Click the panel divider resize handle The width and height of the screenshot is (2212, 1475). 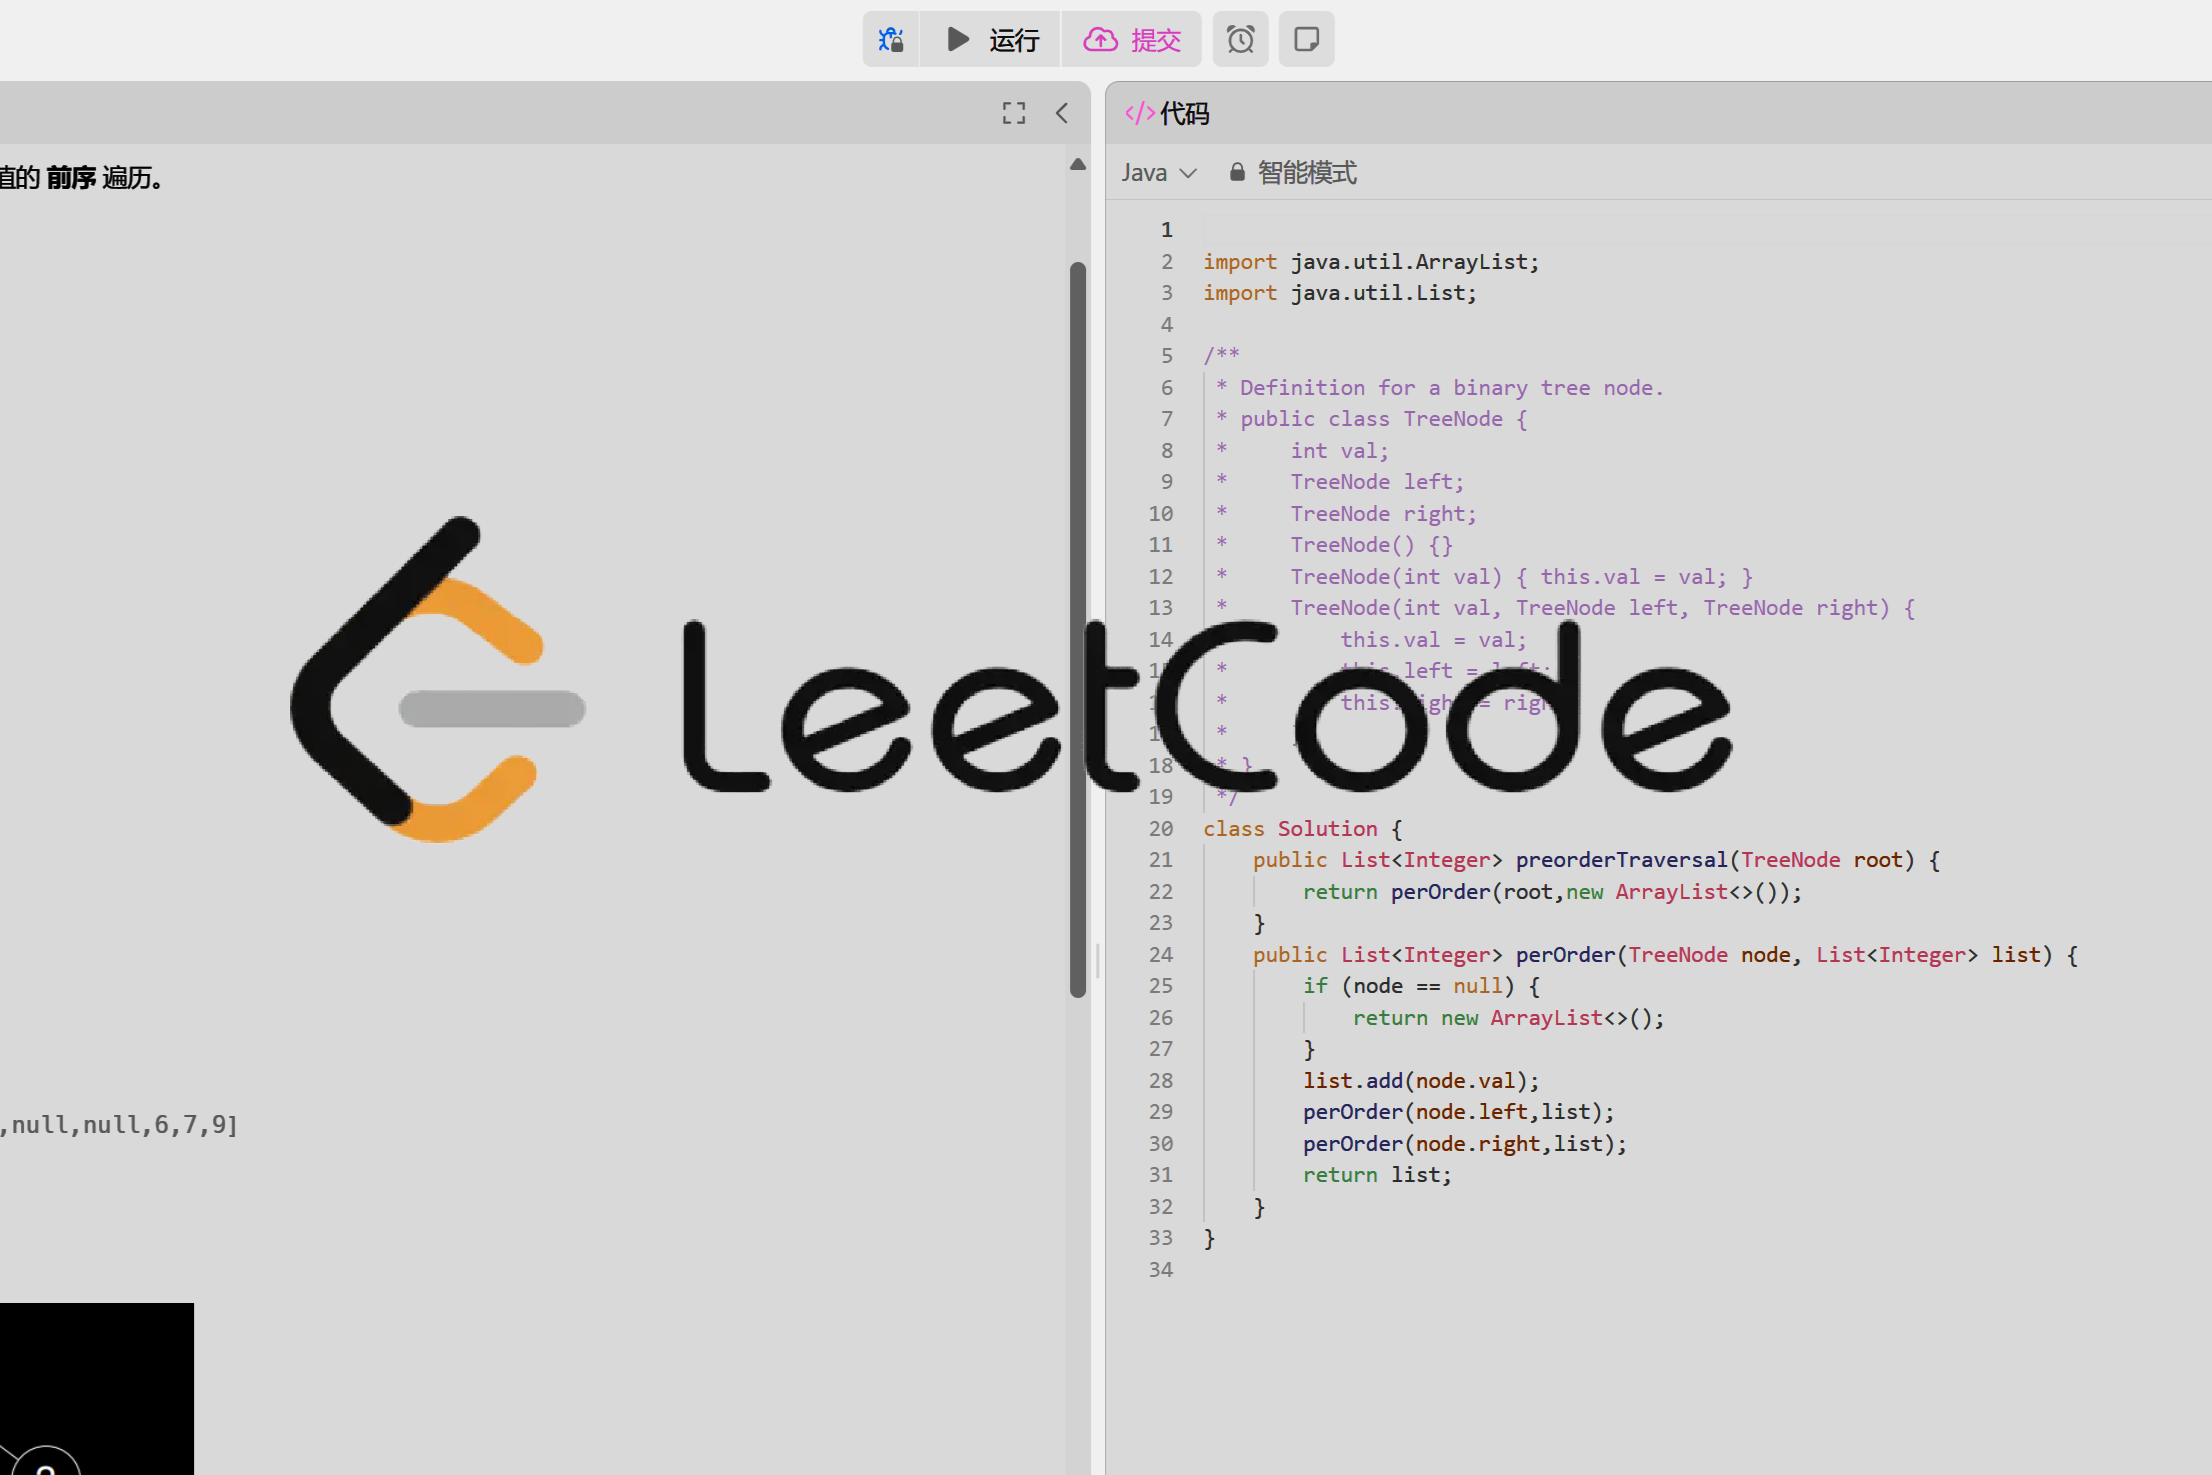coord(1098,960)
